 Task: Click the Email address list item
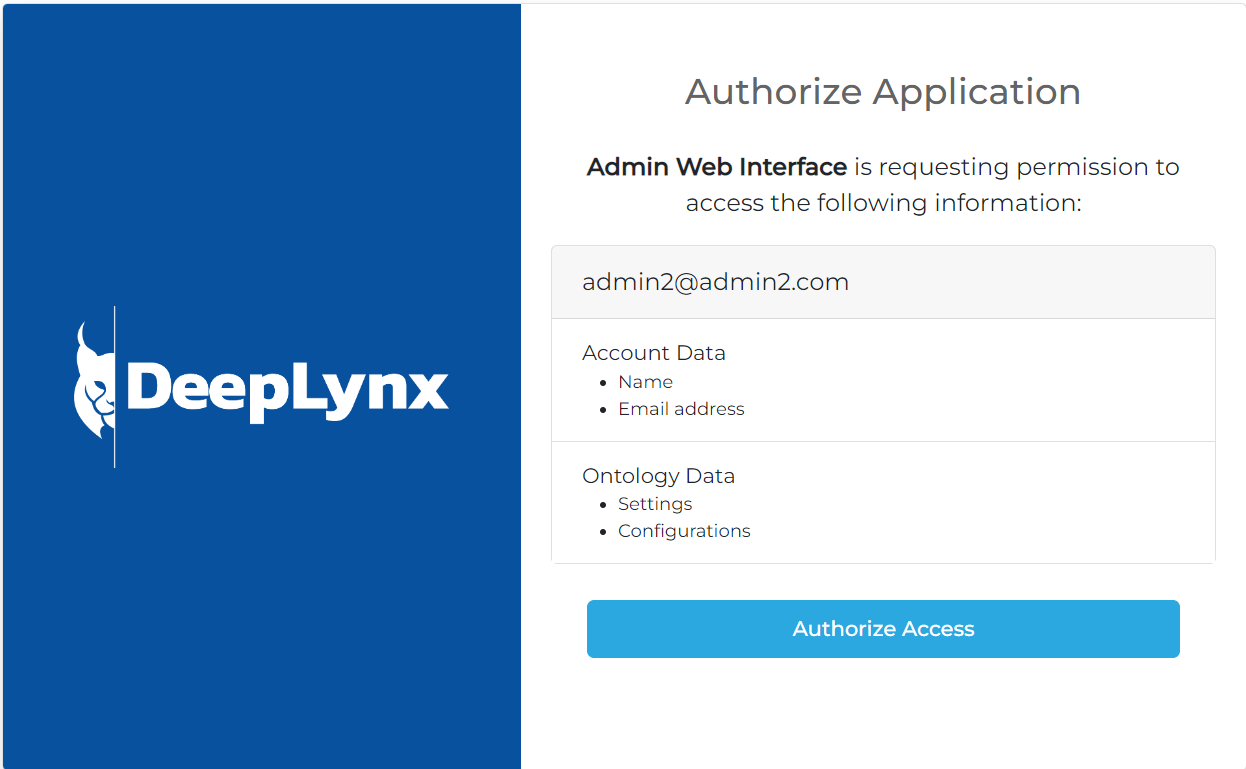681,409
